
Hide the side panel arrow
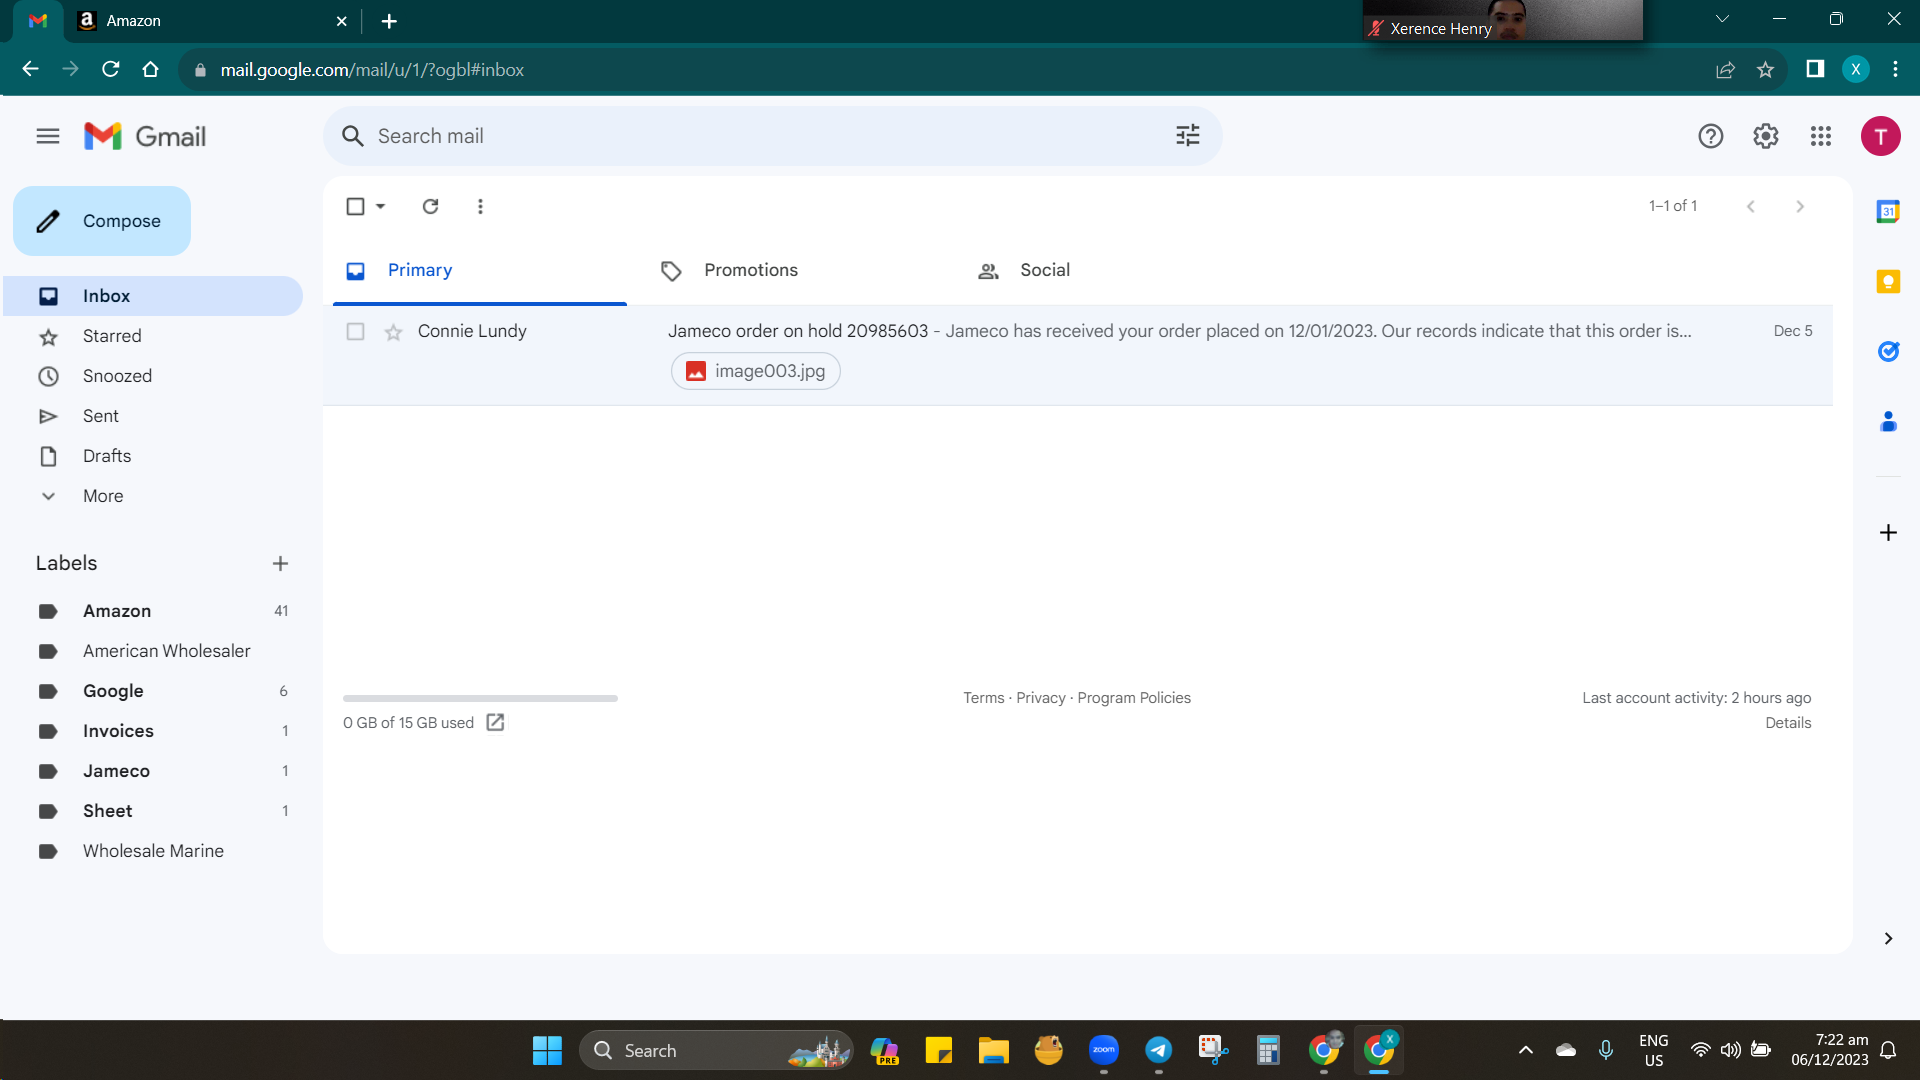(x=1888, y=938)
